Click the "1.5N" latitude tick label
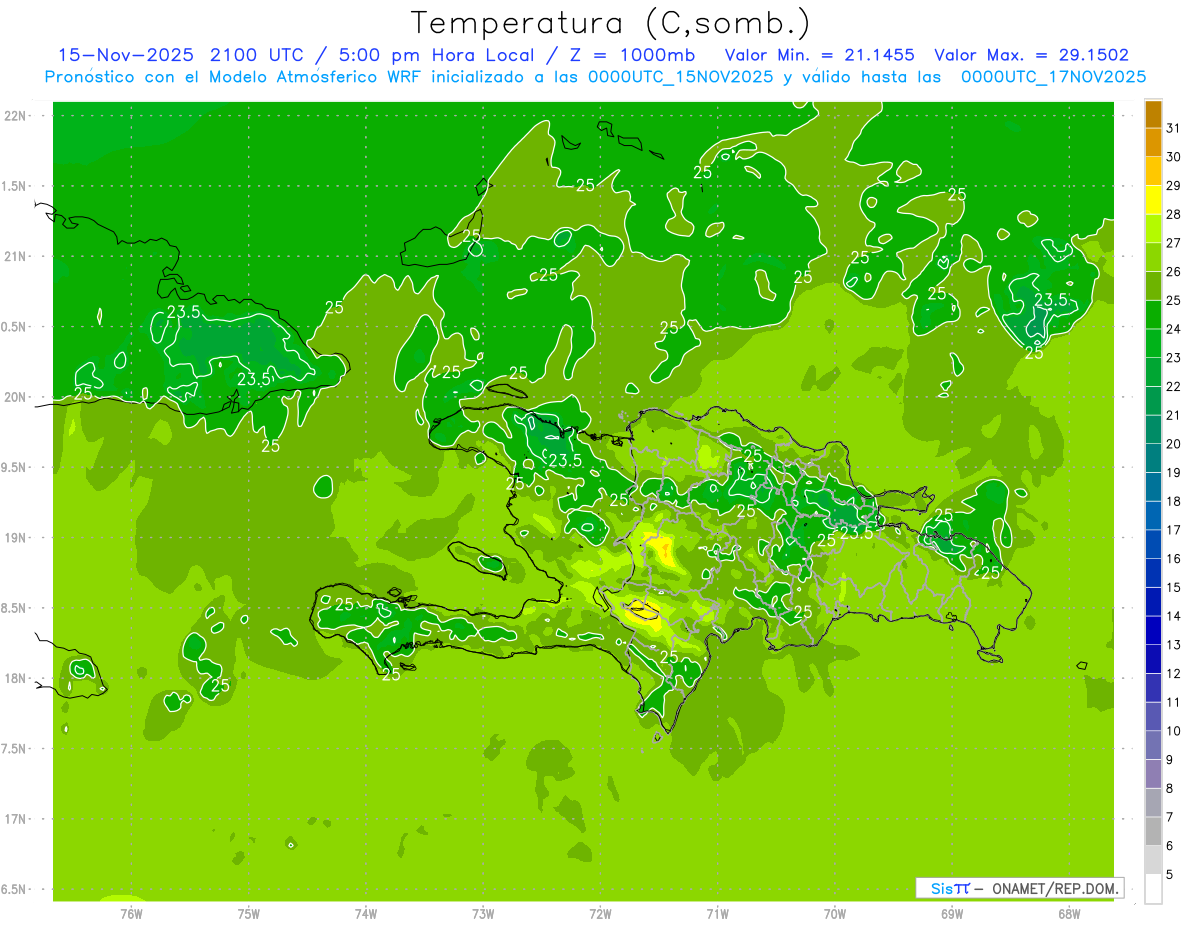The image size is (1200, 927). (15, 186)
